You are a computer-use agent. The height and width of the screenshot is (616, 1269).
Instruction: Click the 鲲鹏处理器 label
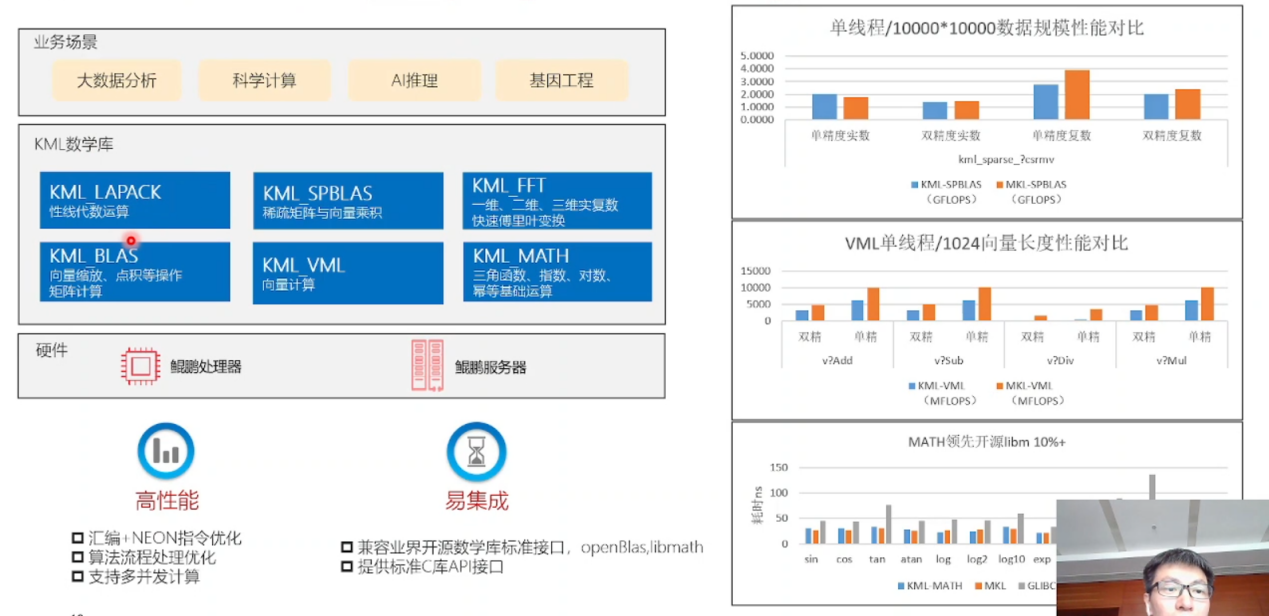click(x=206, y=367)
